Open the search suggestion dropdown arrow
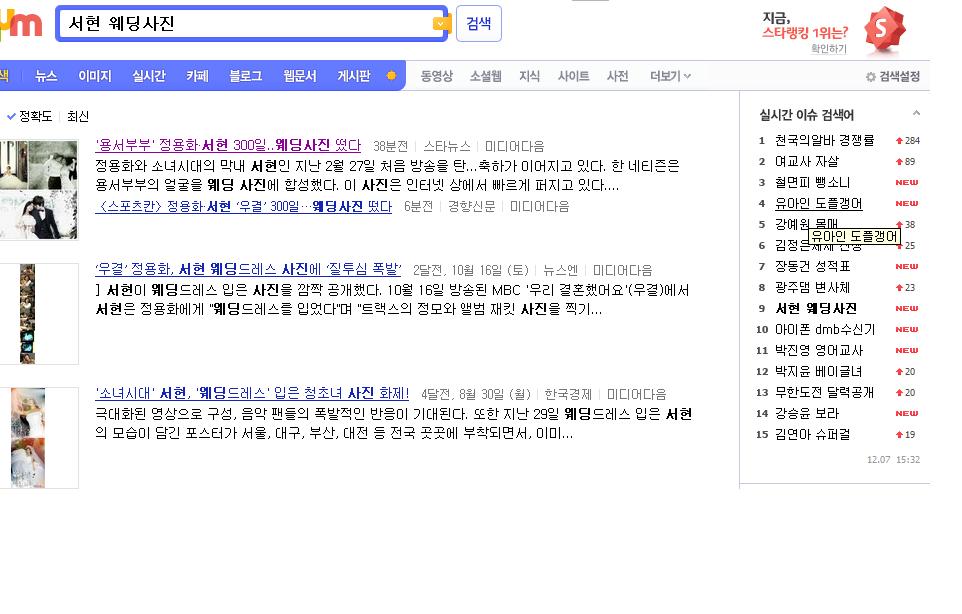This screenshot has width=962, height=614. tap(440, 24)
